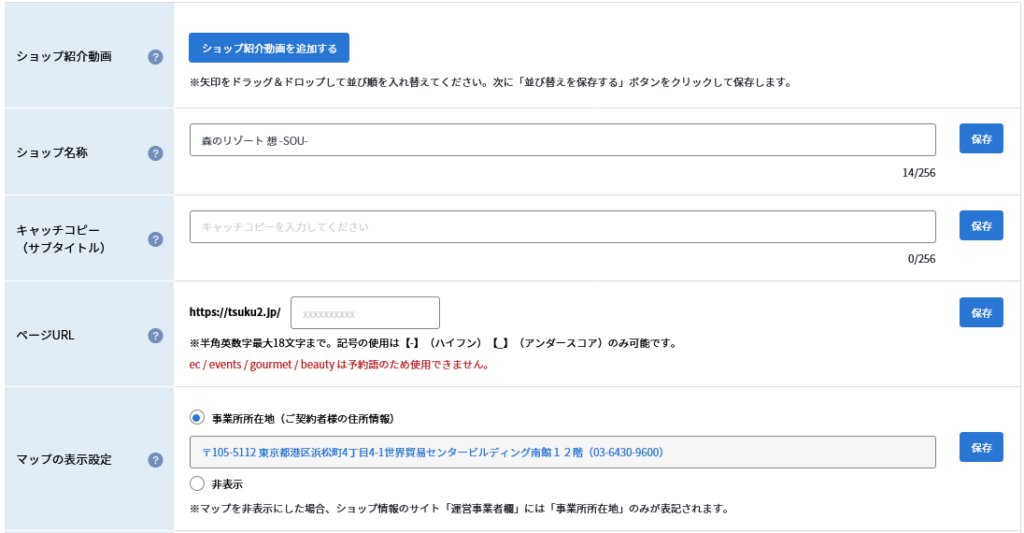
Task: Click the 14/256 character counter
Action: tap(918, 173)
